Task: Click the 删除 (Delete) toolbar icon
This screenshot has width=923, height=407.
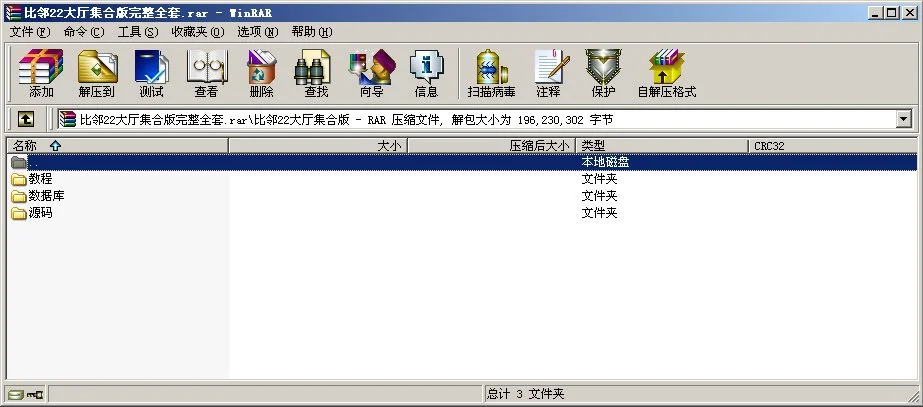Action: [261, 73]
